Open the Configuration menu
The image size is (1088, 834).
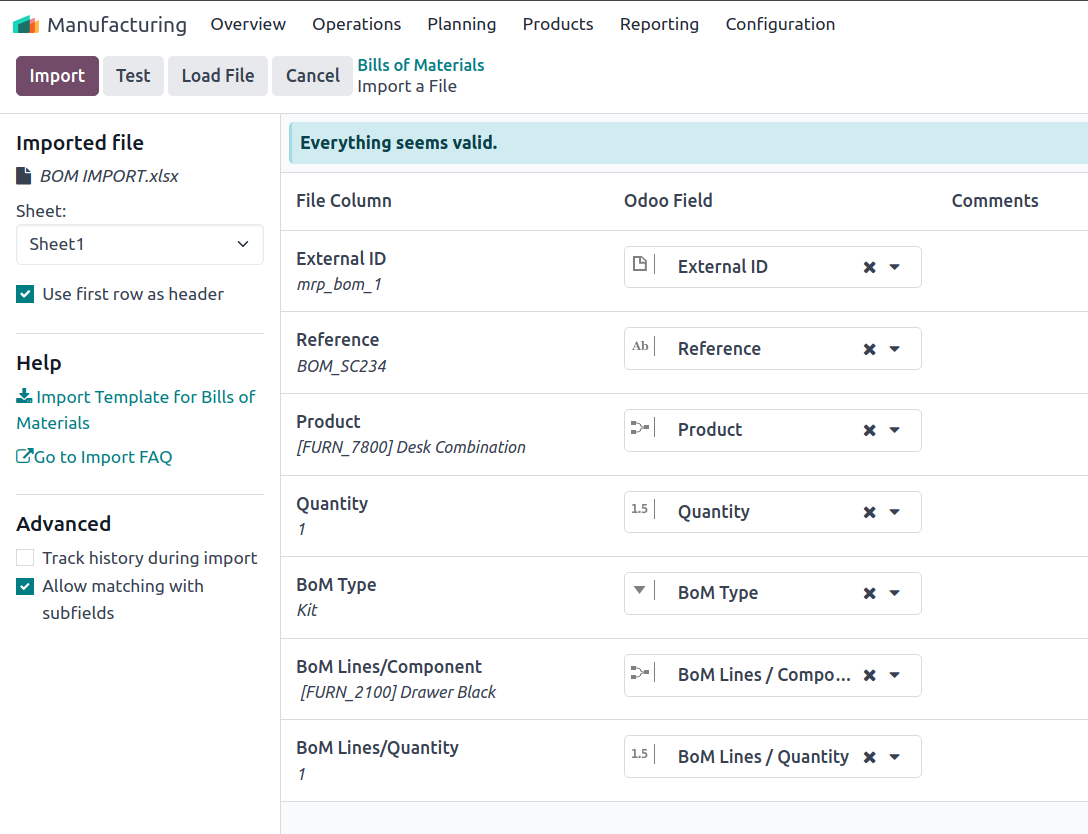[780, 24]
